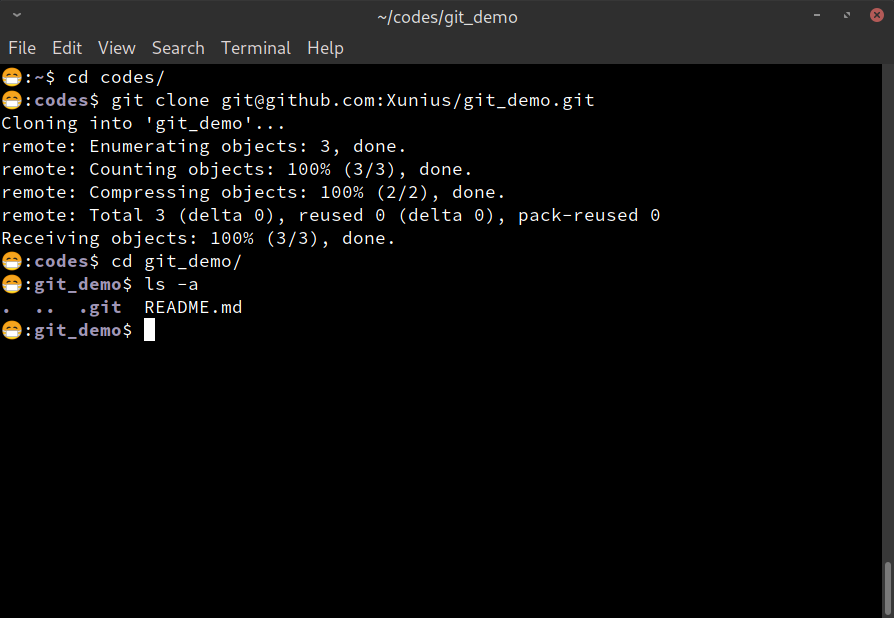The width and height of the screenshot is (894, 618).
Task: Click README.md in the ls output
Action: (193, 307)
